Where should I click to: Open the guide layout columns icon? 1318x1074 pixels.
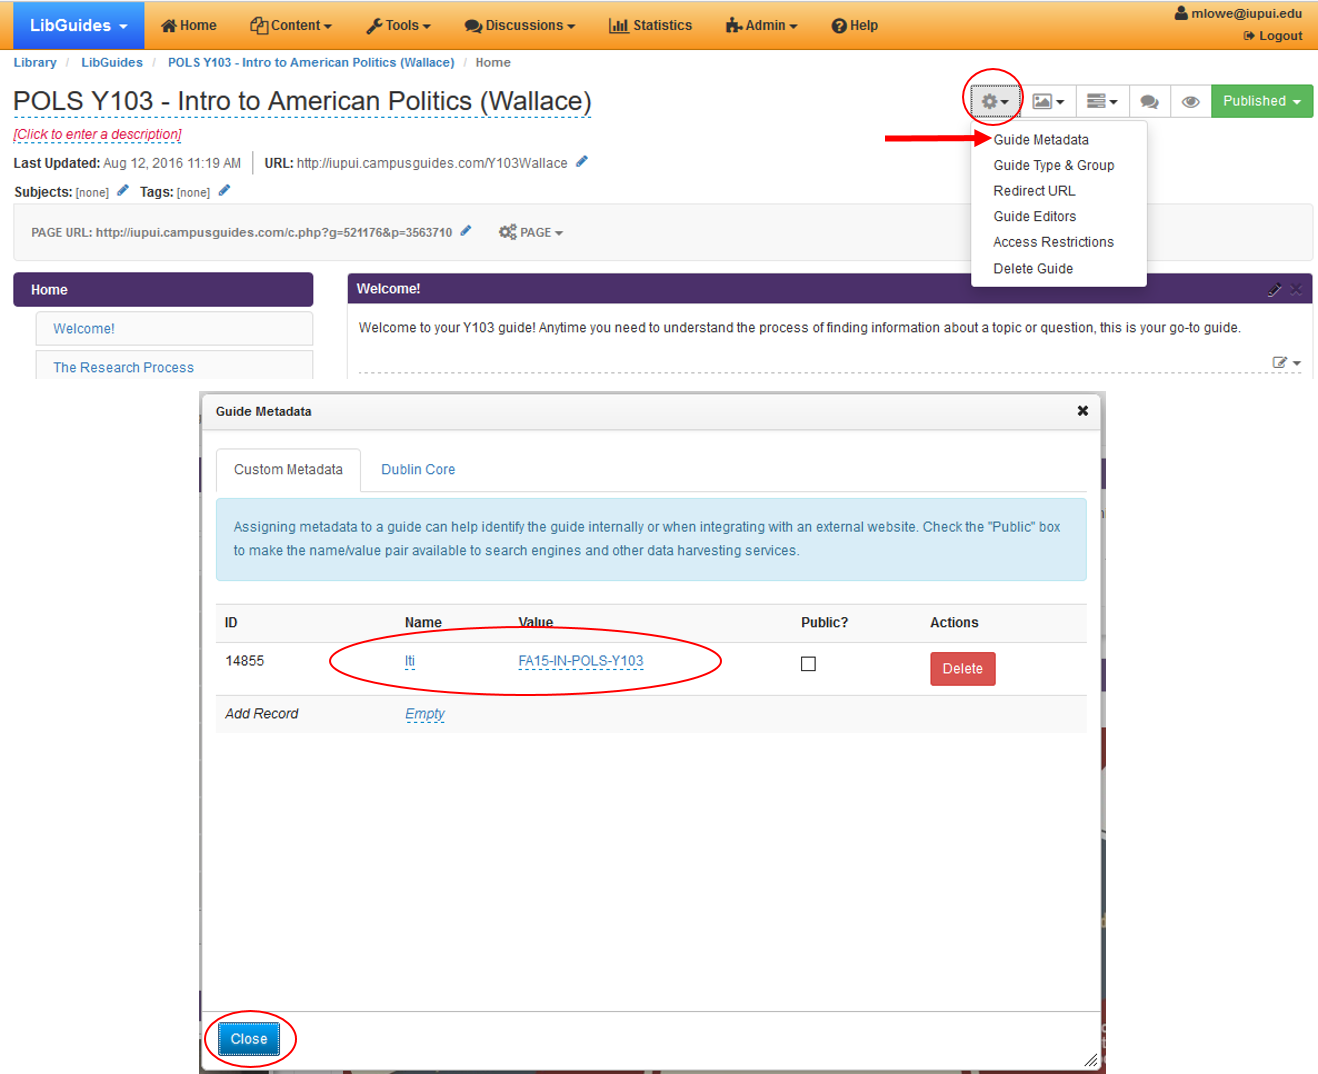click(1101, 100)
